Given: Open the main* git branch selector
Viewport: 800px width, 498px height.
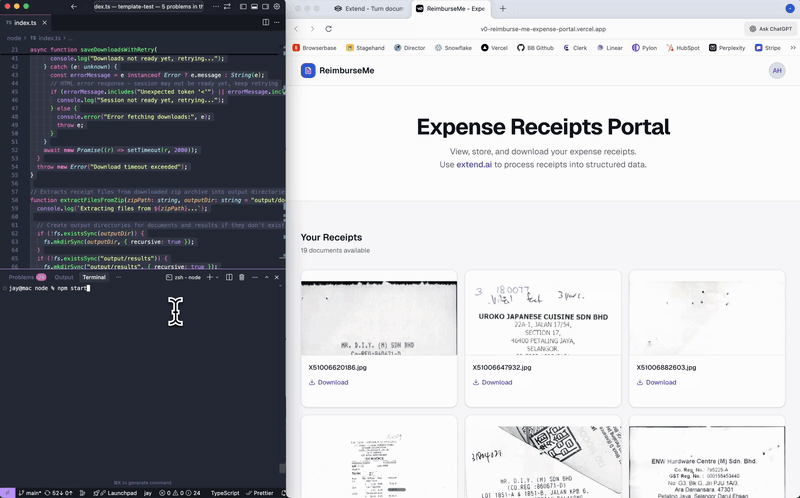Looking at the screenshot, I should coord(30,493).
